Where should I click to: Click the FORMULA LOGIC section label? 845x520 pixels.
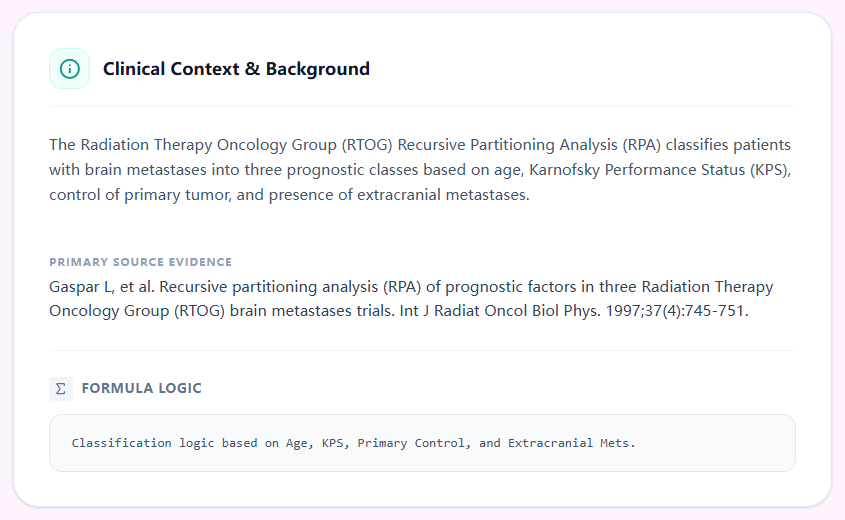pos(142,388)
